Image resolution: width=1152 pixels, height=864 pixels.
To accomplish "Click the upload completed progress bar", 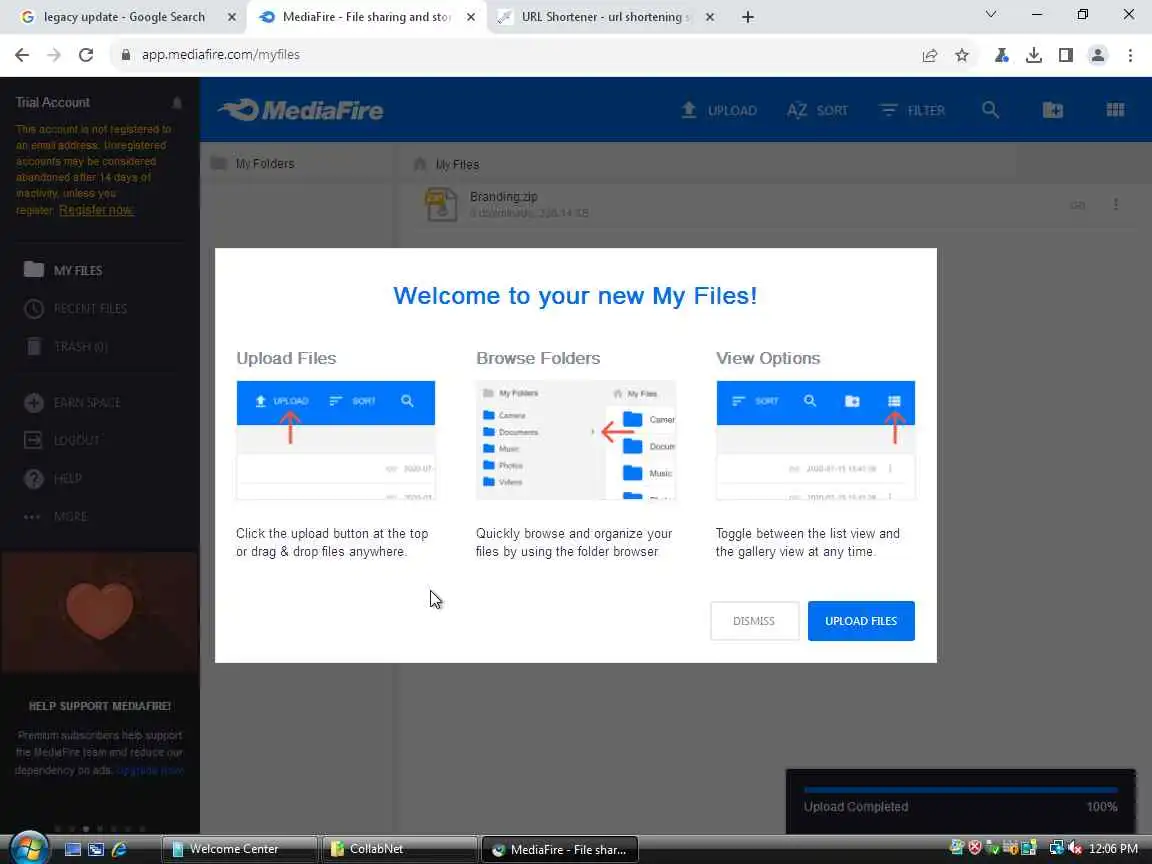I will pos(960,790).
